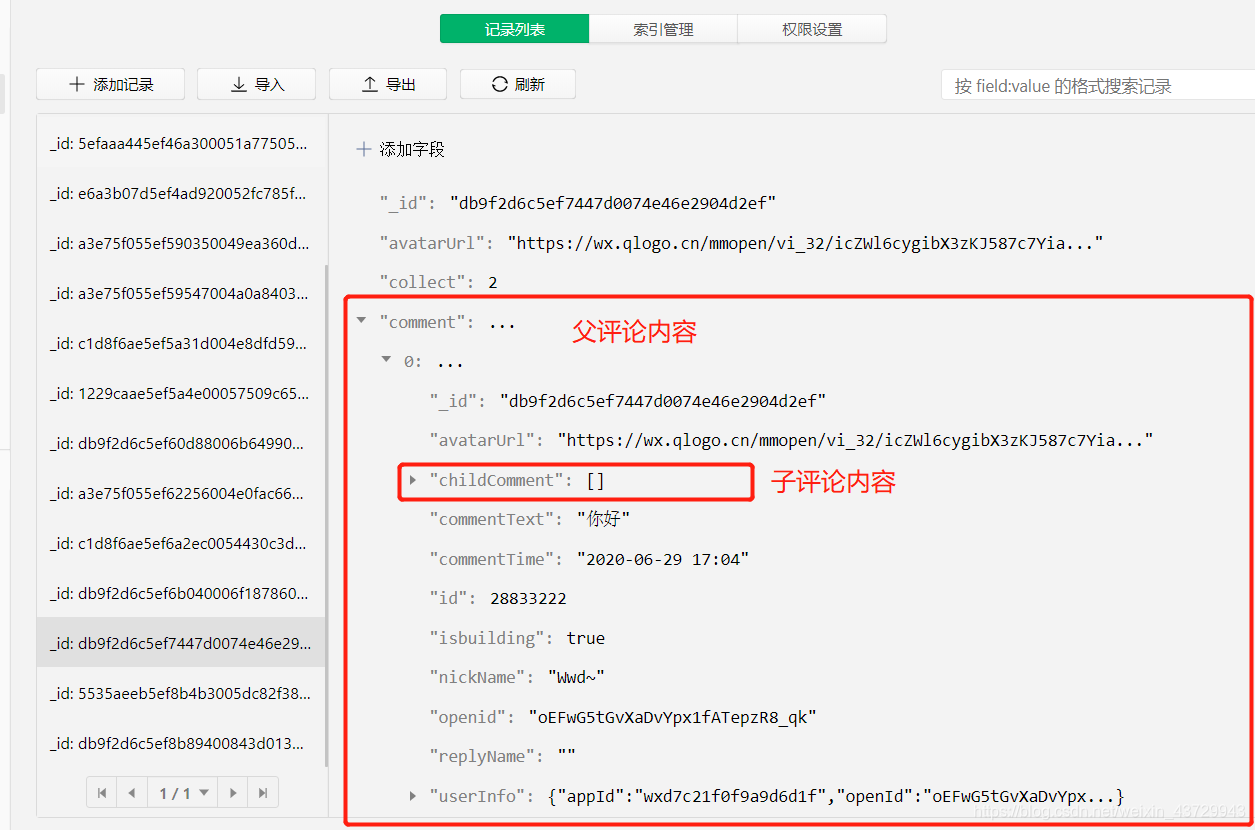Focus the field:value record search box
The width and height of the screenshot is (1255, 830).
[1097, 86]
